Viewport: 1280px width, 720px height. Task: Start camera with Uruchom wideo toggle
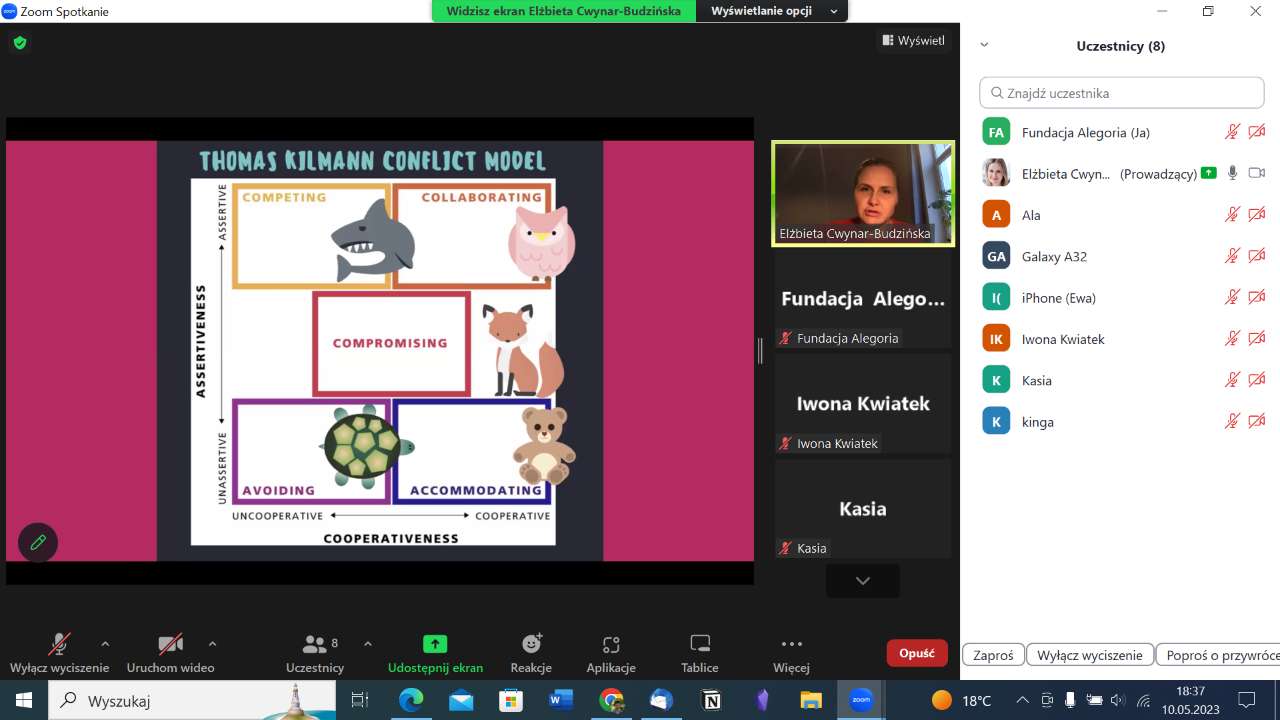click(170, 644)
